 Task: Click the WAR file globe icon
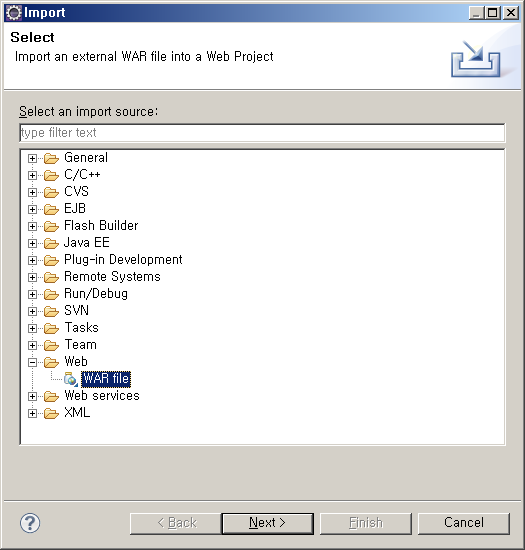click(71, 379)
